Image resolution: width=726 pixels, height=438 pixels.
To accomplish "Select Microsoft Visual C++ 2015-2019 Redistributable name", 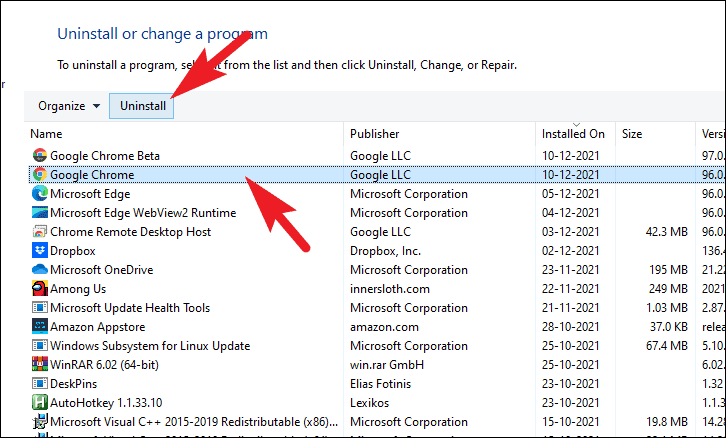I will coord(194,421).
